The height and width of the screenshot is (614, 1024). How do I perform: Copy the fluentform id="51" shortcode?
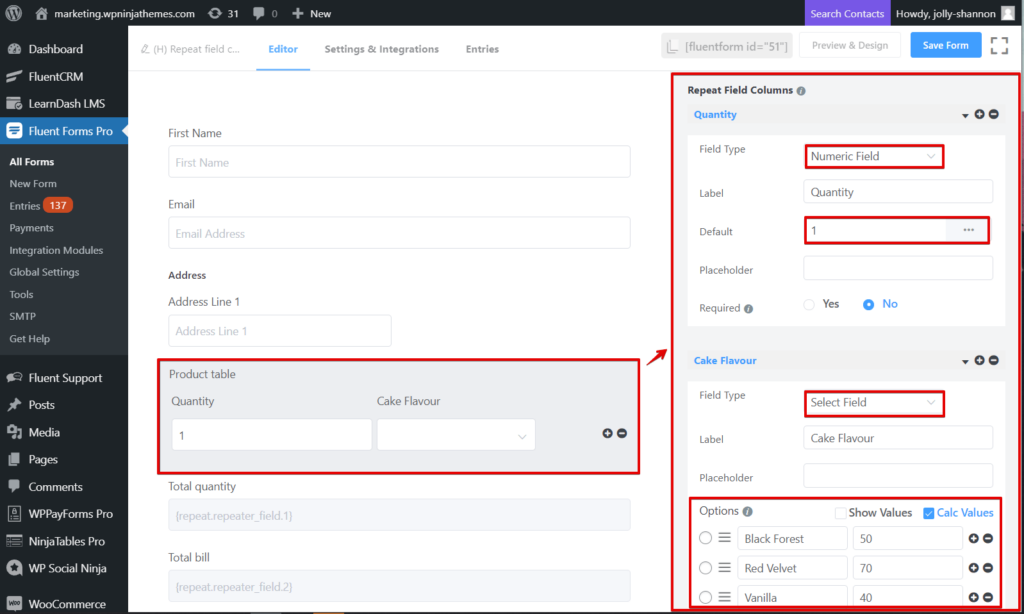pyautogui.click(x=727, y=46)
